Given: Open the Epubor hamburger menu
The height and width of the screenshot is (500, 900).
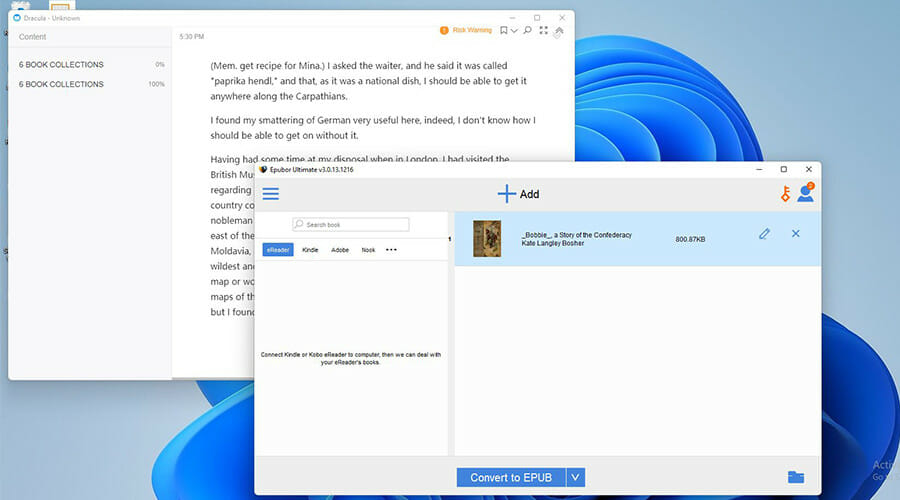Looking at the screenshot, I should (x=271, y=194).
